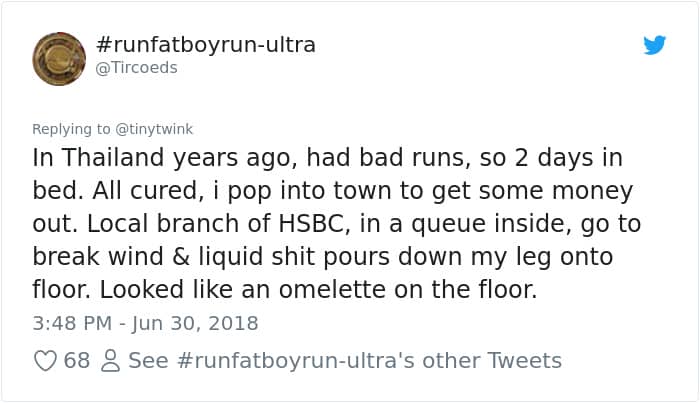Image resolution: width=700 pixels, height=403 pixels.
Task: Open the @tinytwink mention link
Action: tap(154, 129)
